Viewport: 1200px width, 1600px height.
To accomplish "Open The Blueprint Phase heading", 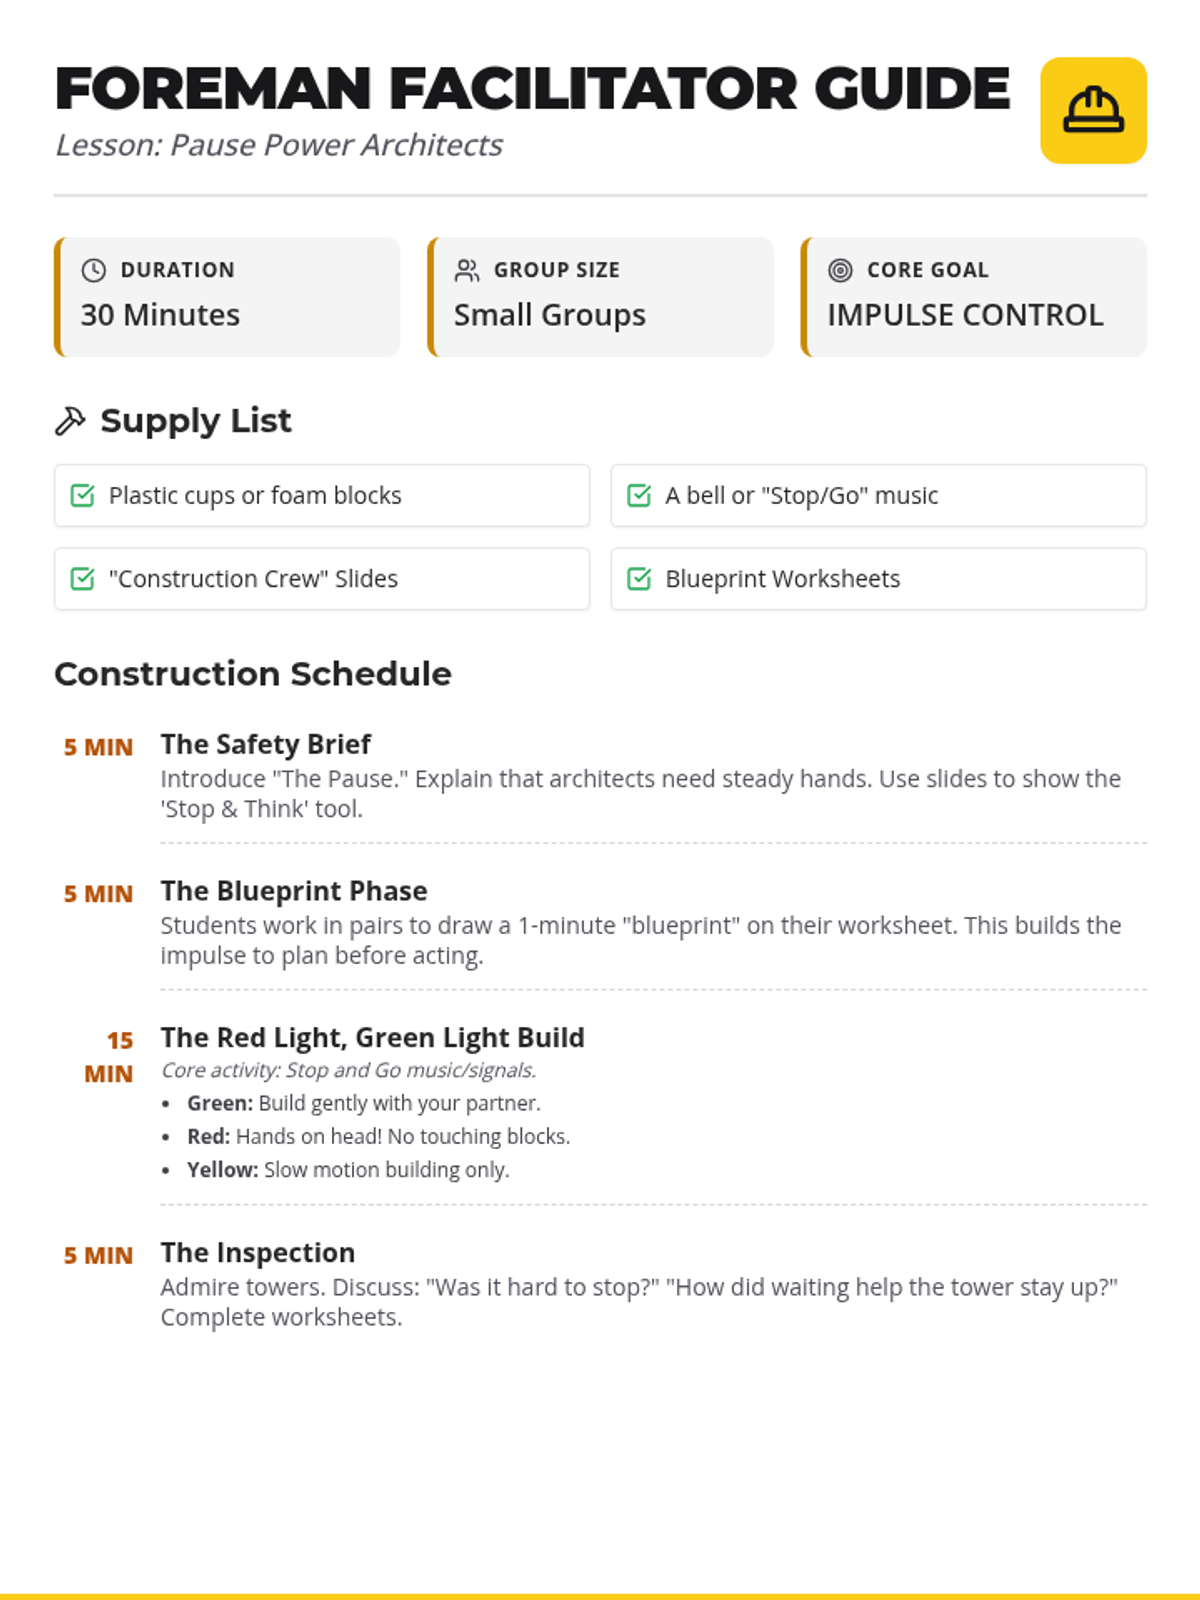I will point(294,891).
